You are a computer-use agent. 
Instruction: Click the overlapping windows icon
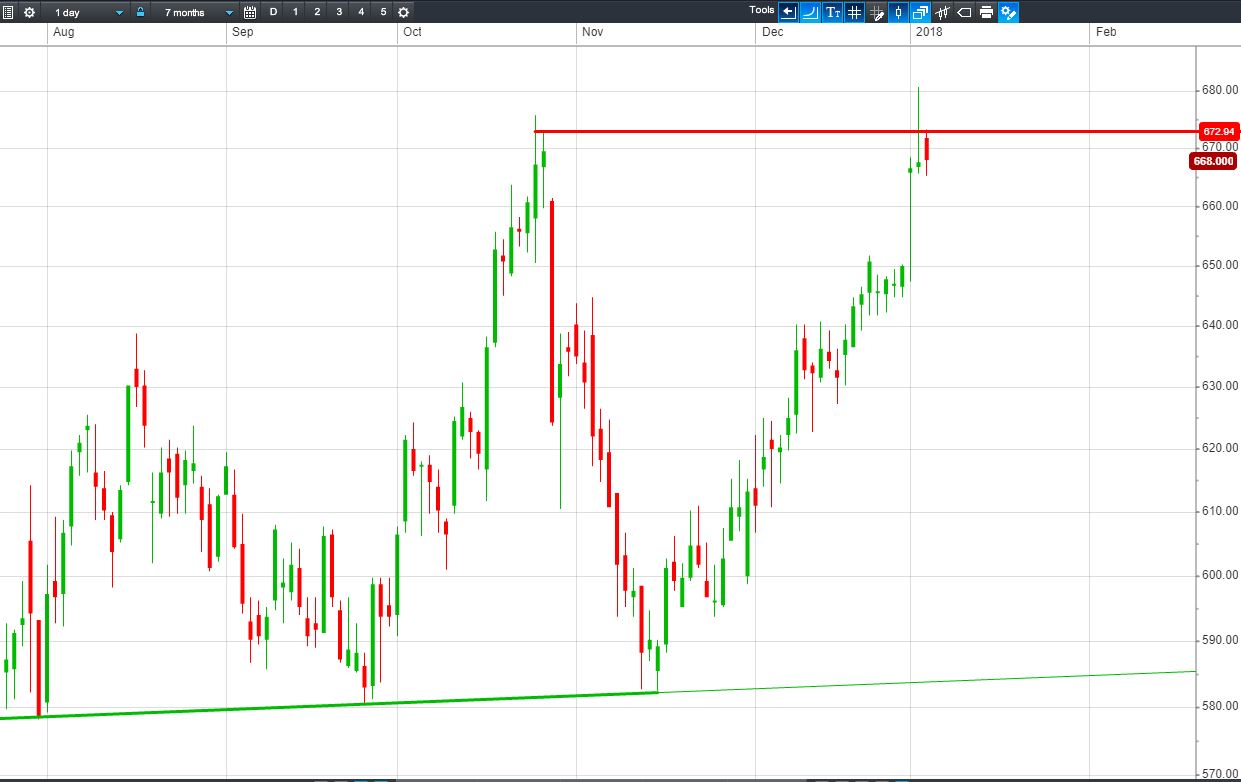click(x=920, y=12)
